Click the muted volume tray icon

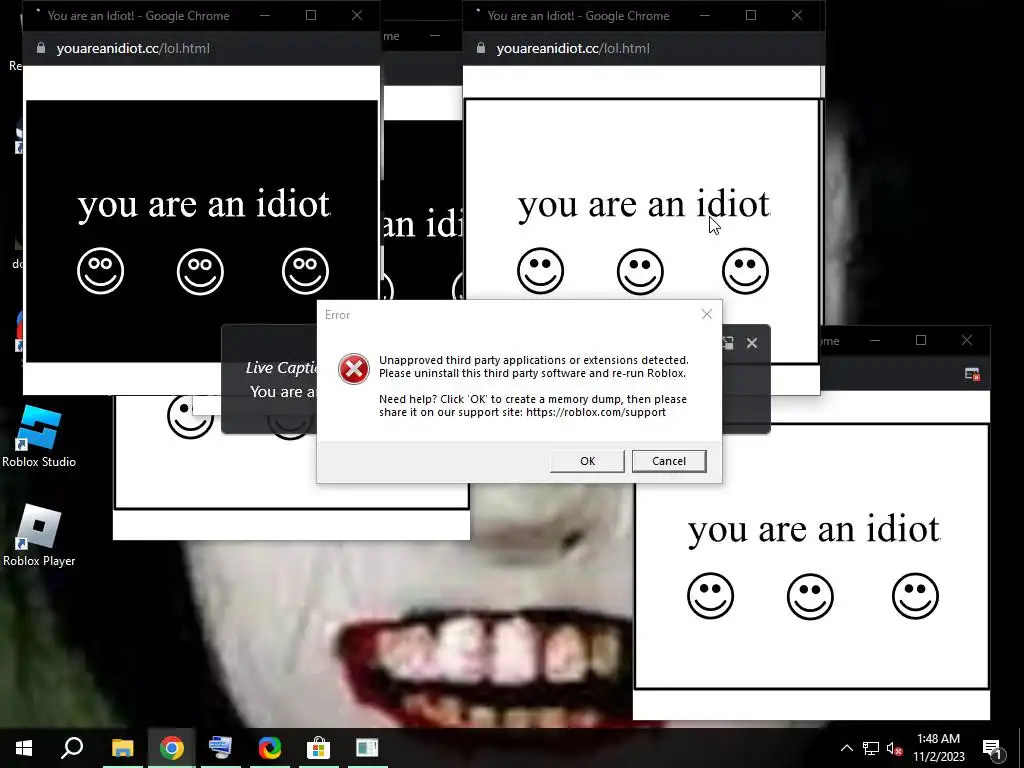coord(894,748)
